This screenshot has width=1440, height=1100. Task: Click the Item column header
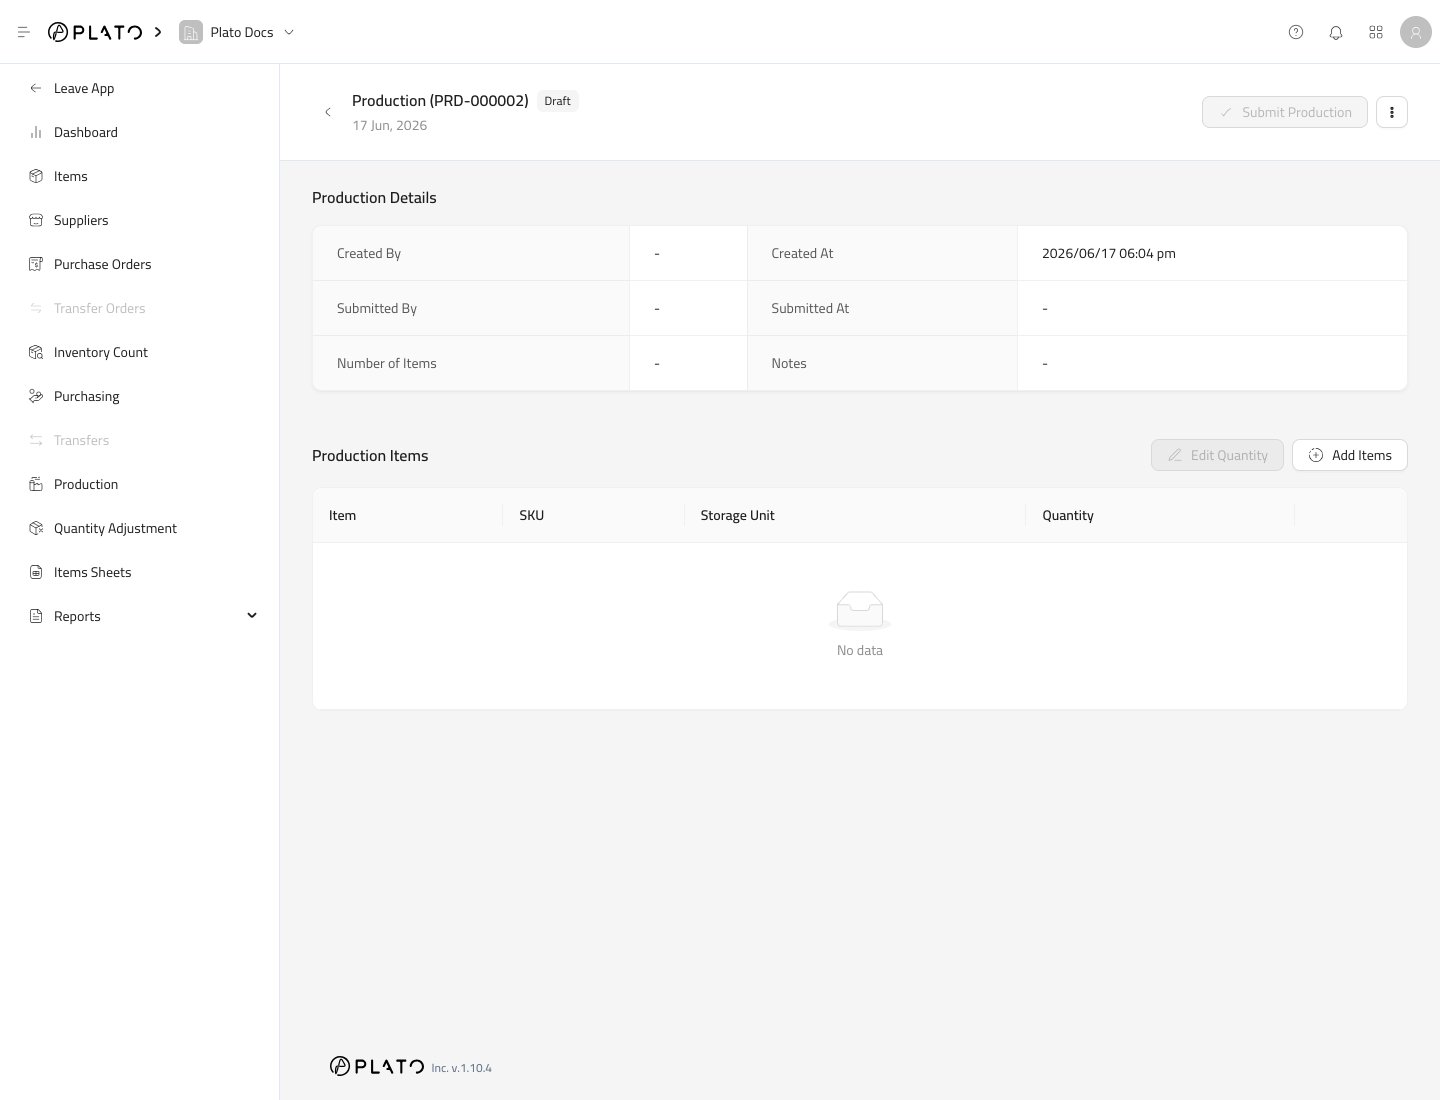point(343,515)
